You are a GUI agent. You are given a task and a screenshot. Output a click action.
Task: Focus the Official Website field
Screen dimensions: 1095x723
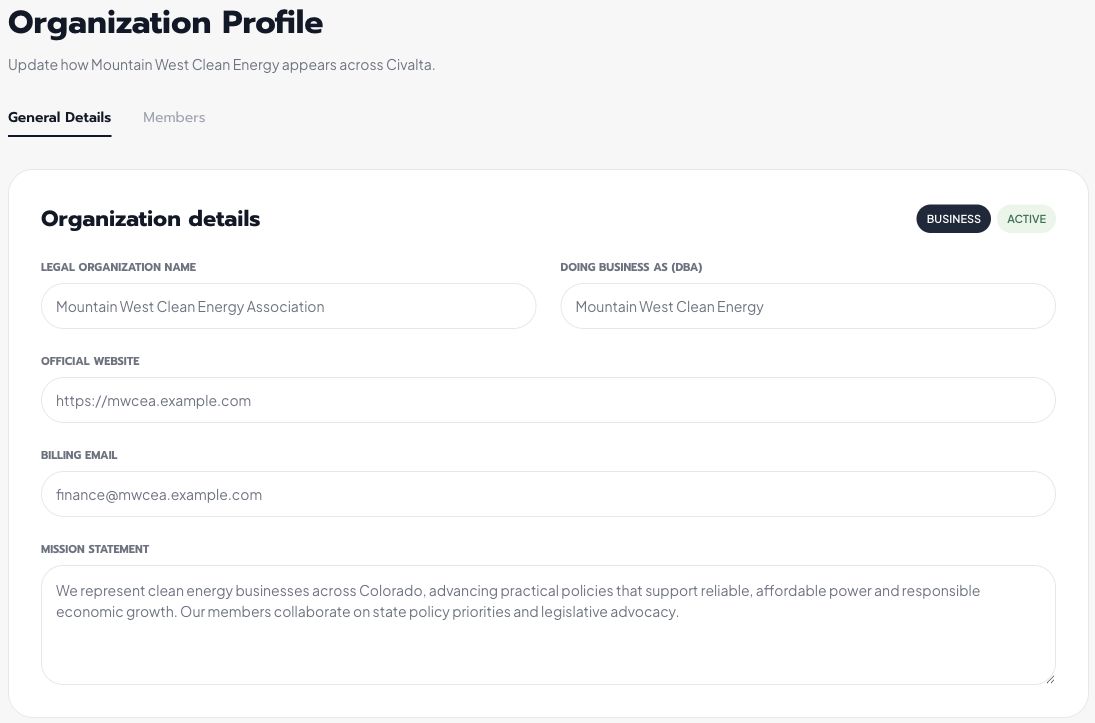[548, 400]
